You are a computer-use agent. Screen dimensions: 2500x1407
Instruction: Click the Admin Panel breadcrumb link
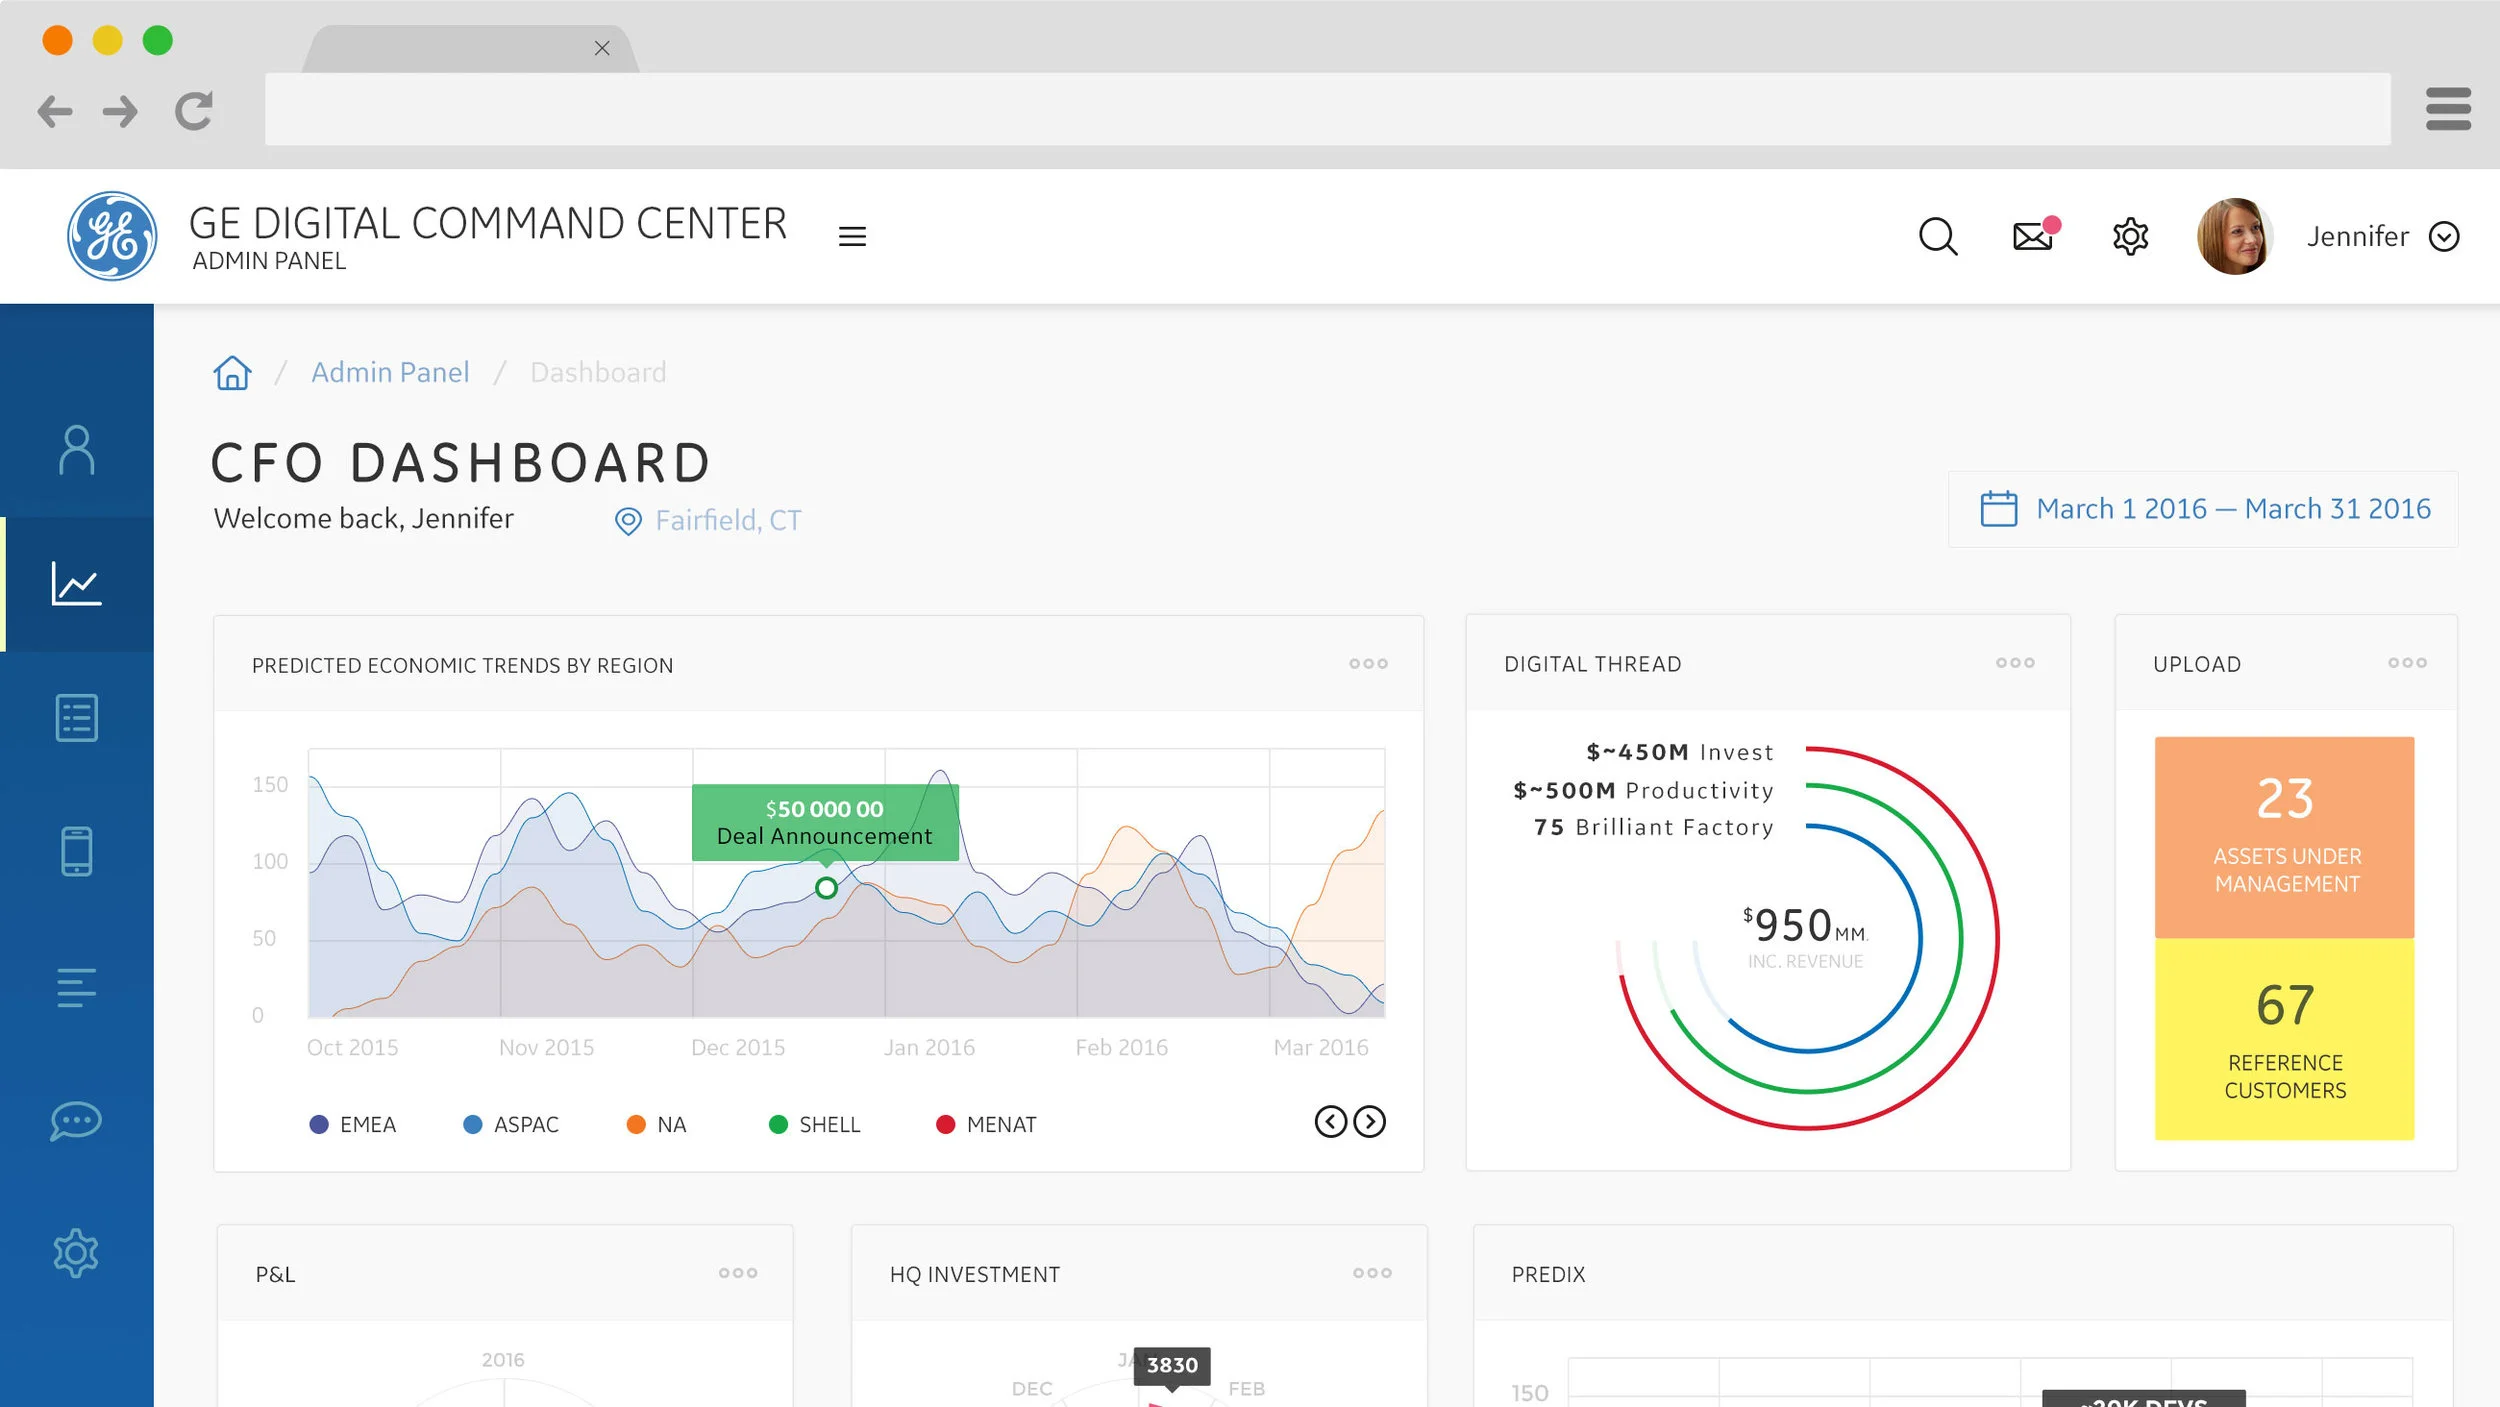(390, 371)
